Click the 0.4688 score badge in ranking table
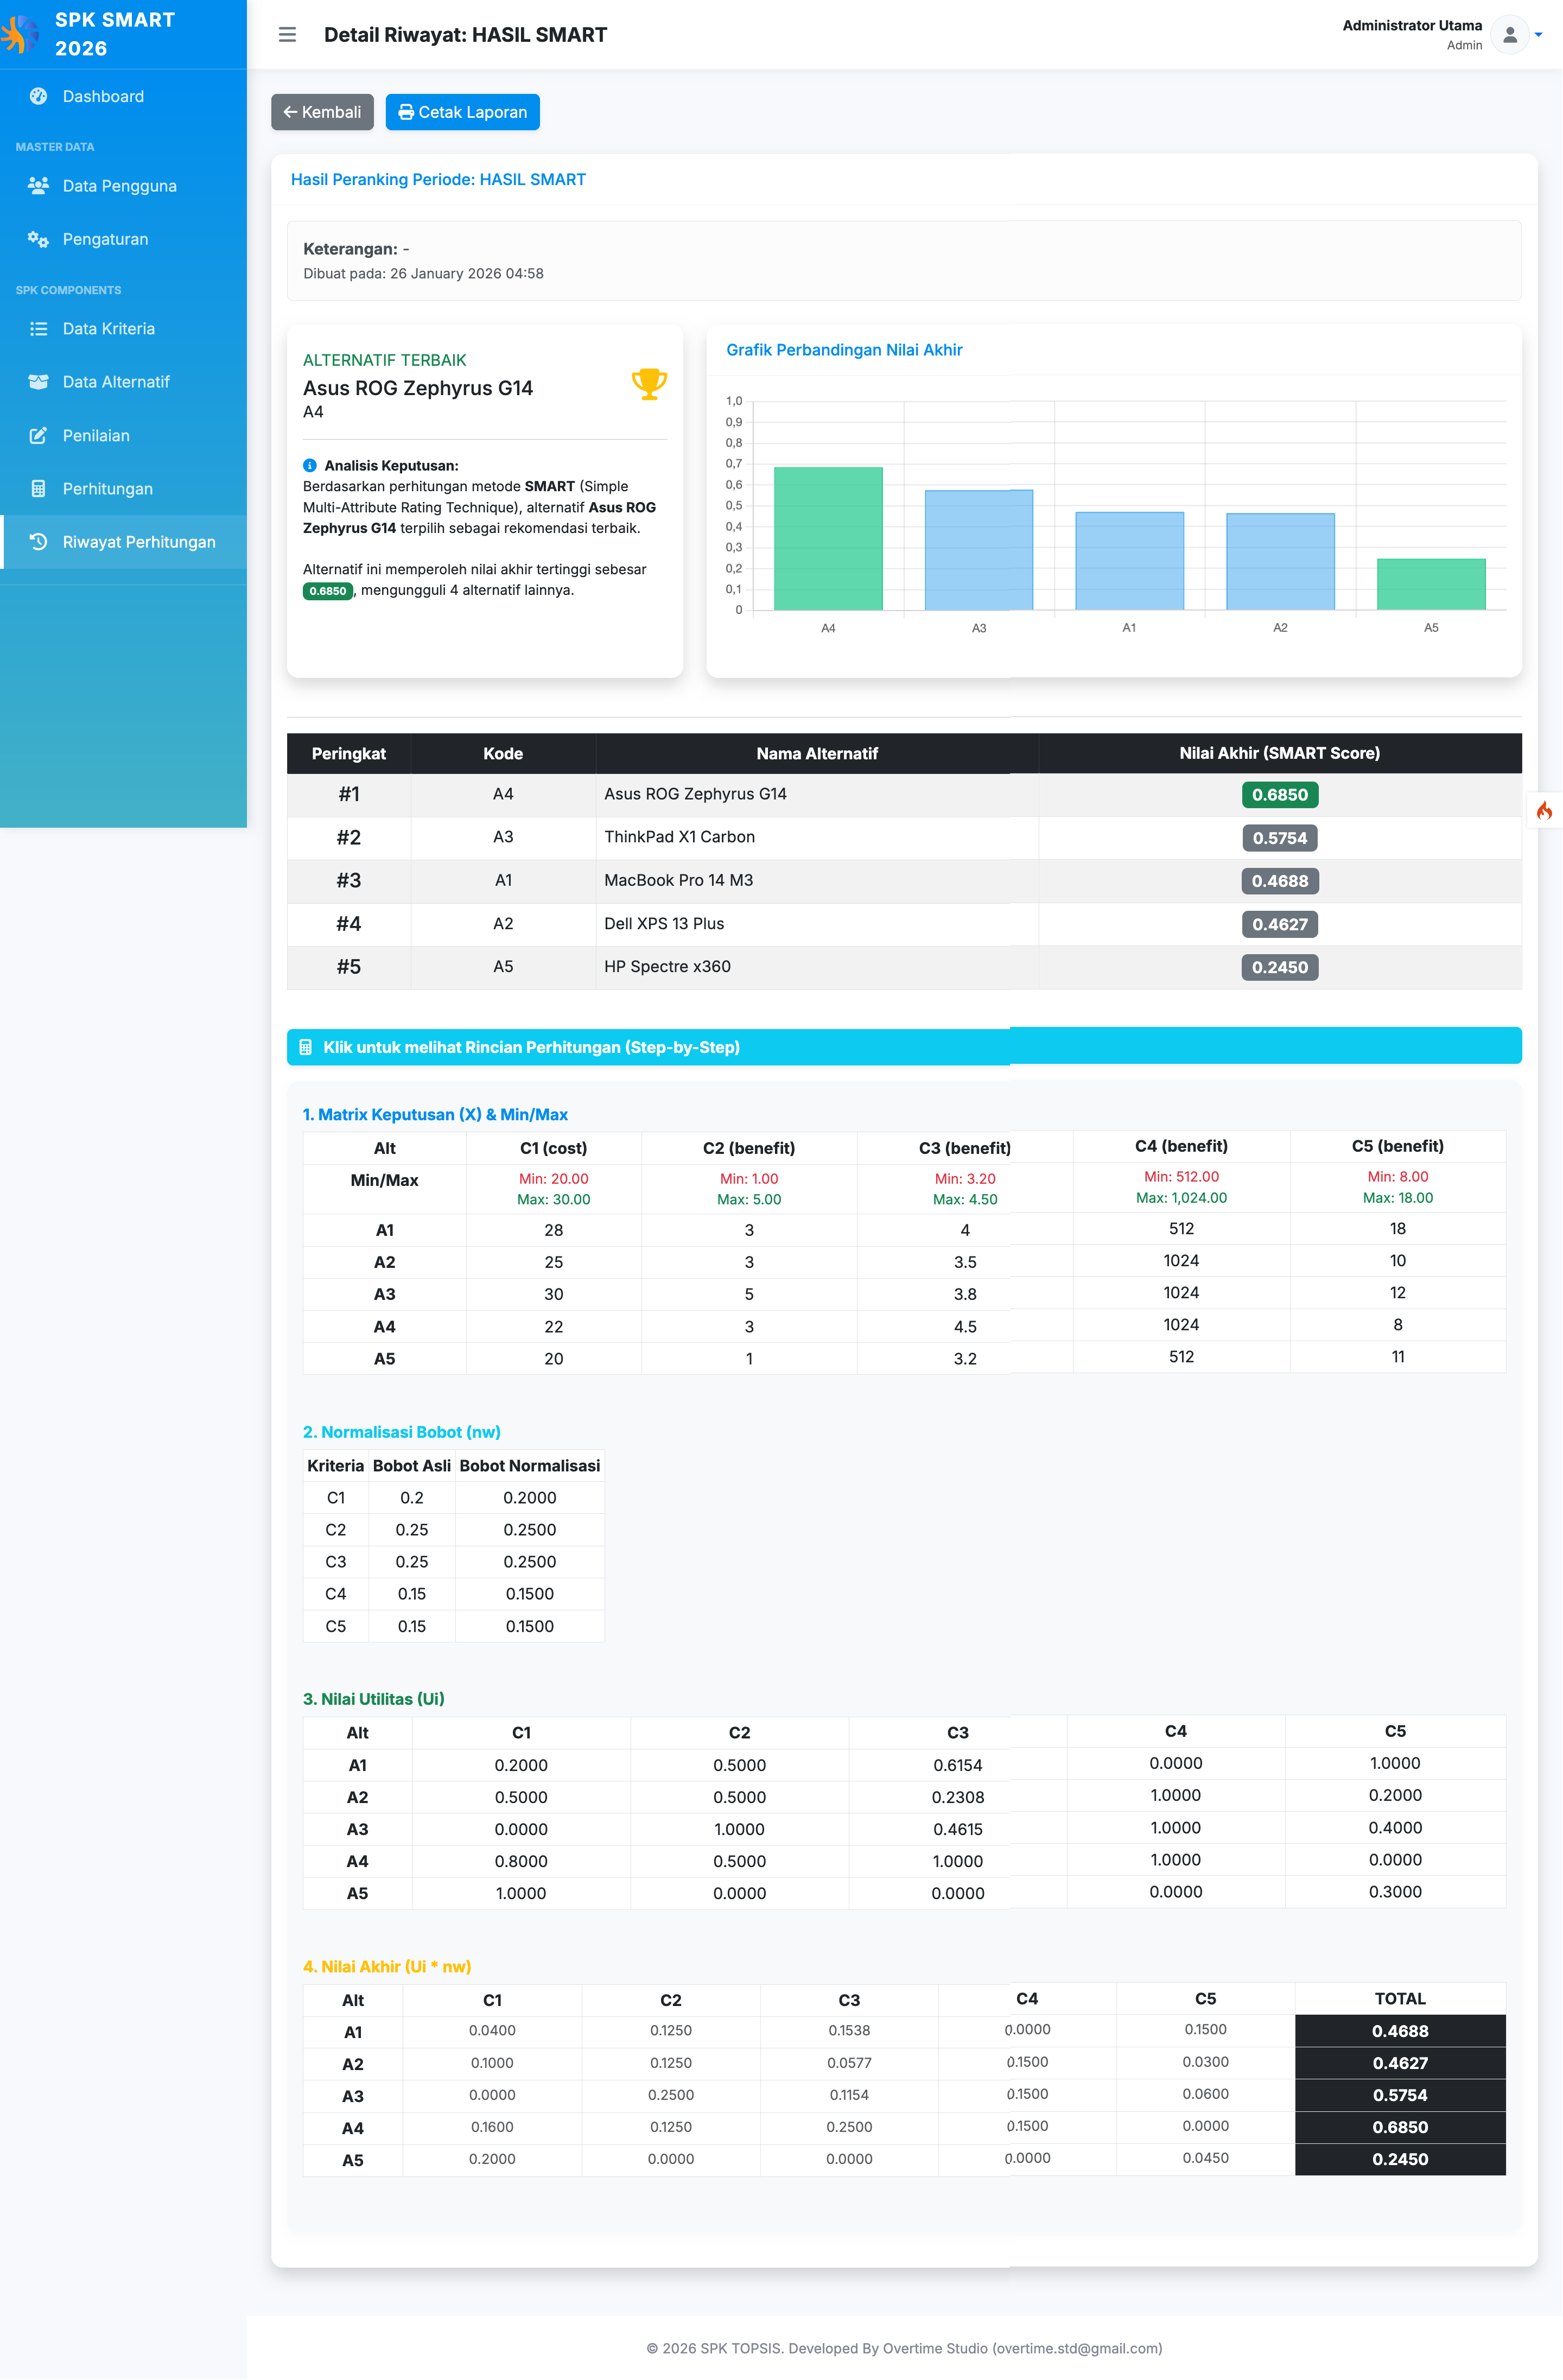The width and height of the screenshot is (1563, 2380). coord(1279,881)
